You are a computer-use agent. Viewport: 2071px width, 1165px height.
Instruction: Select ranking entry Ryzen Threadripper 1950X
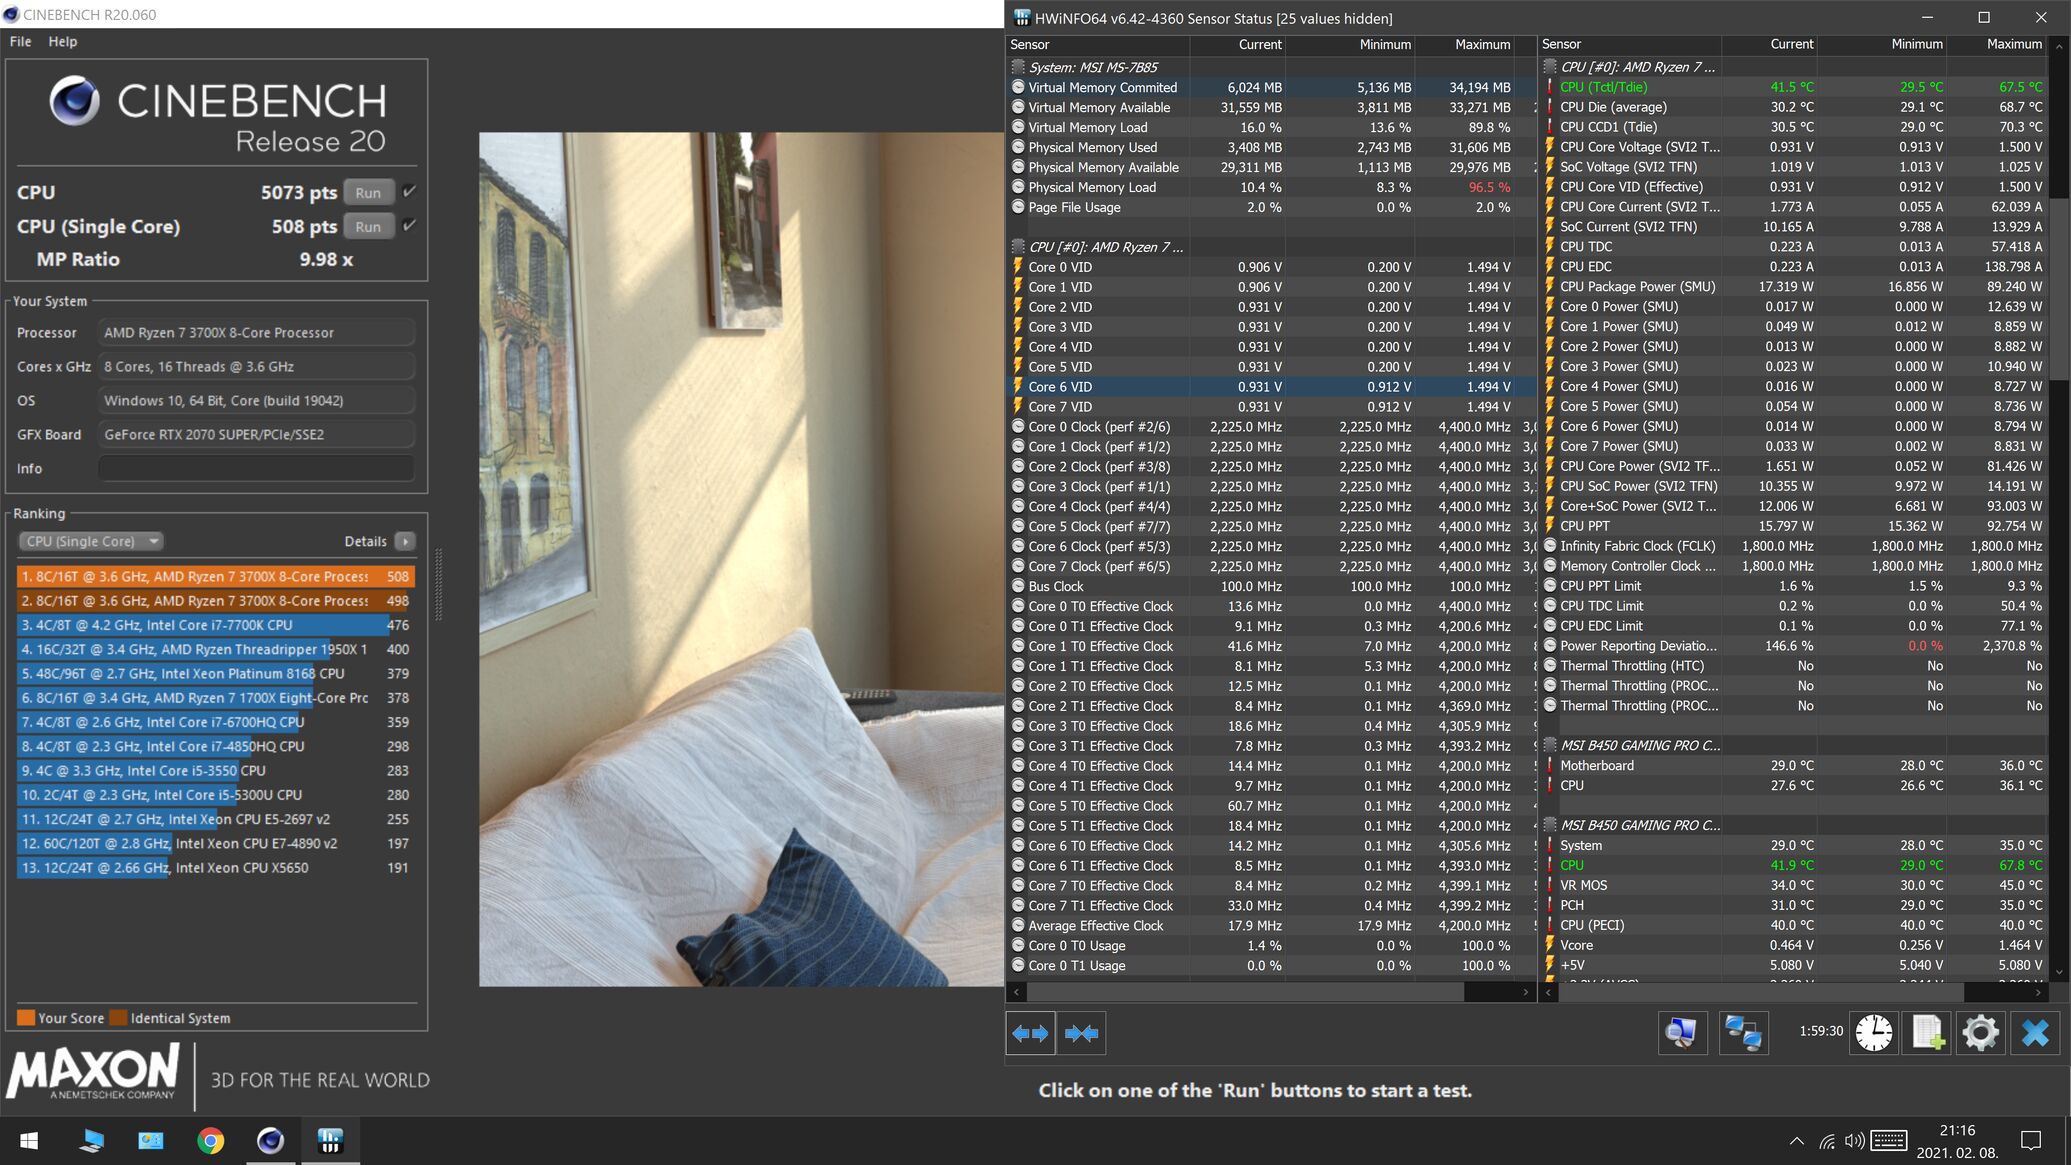[x=216, y=649]
